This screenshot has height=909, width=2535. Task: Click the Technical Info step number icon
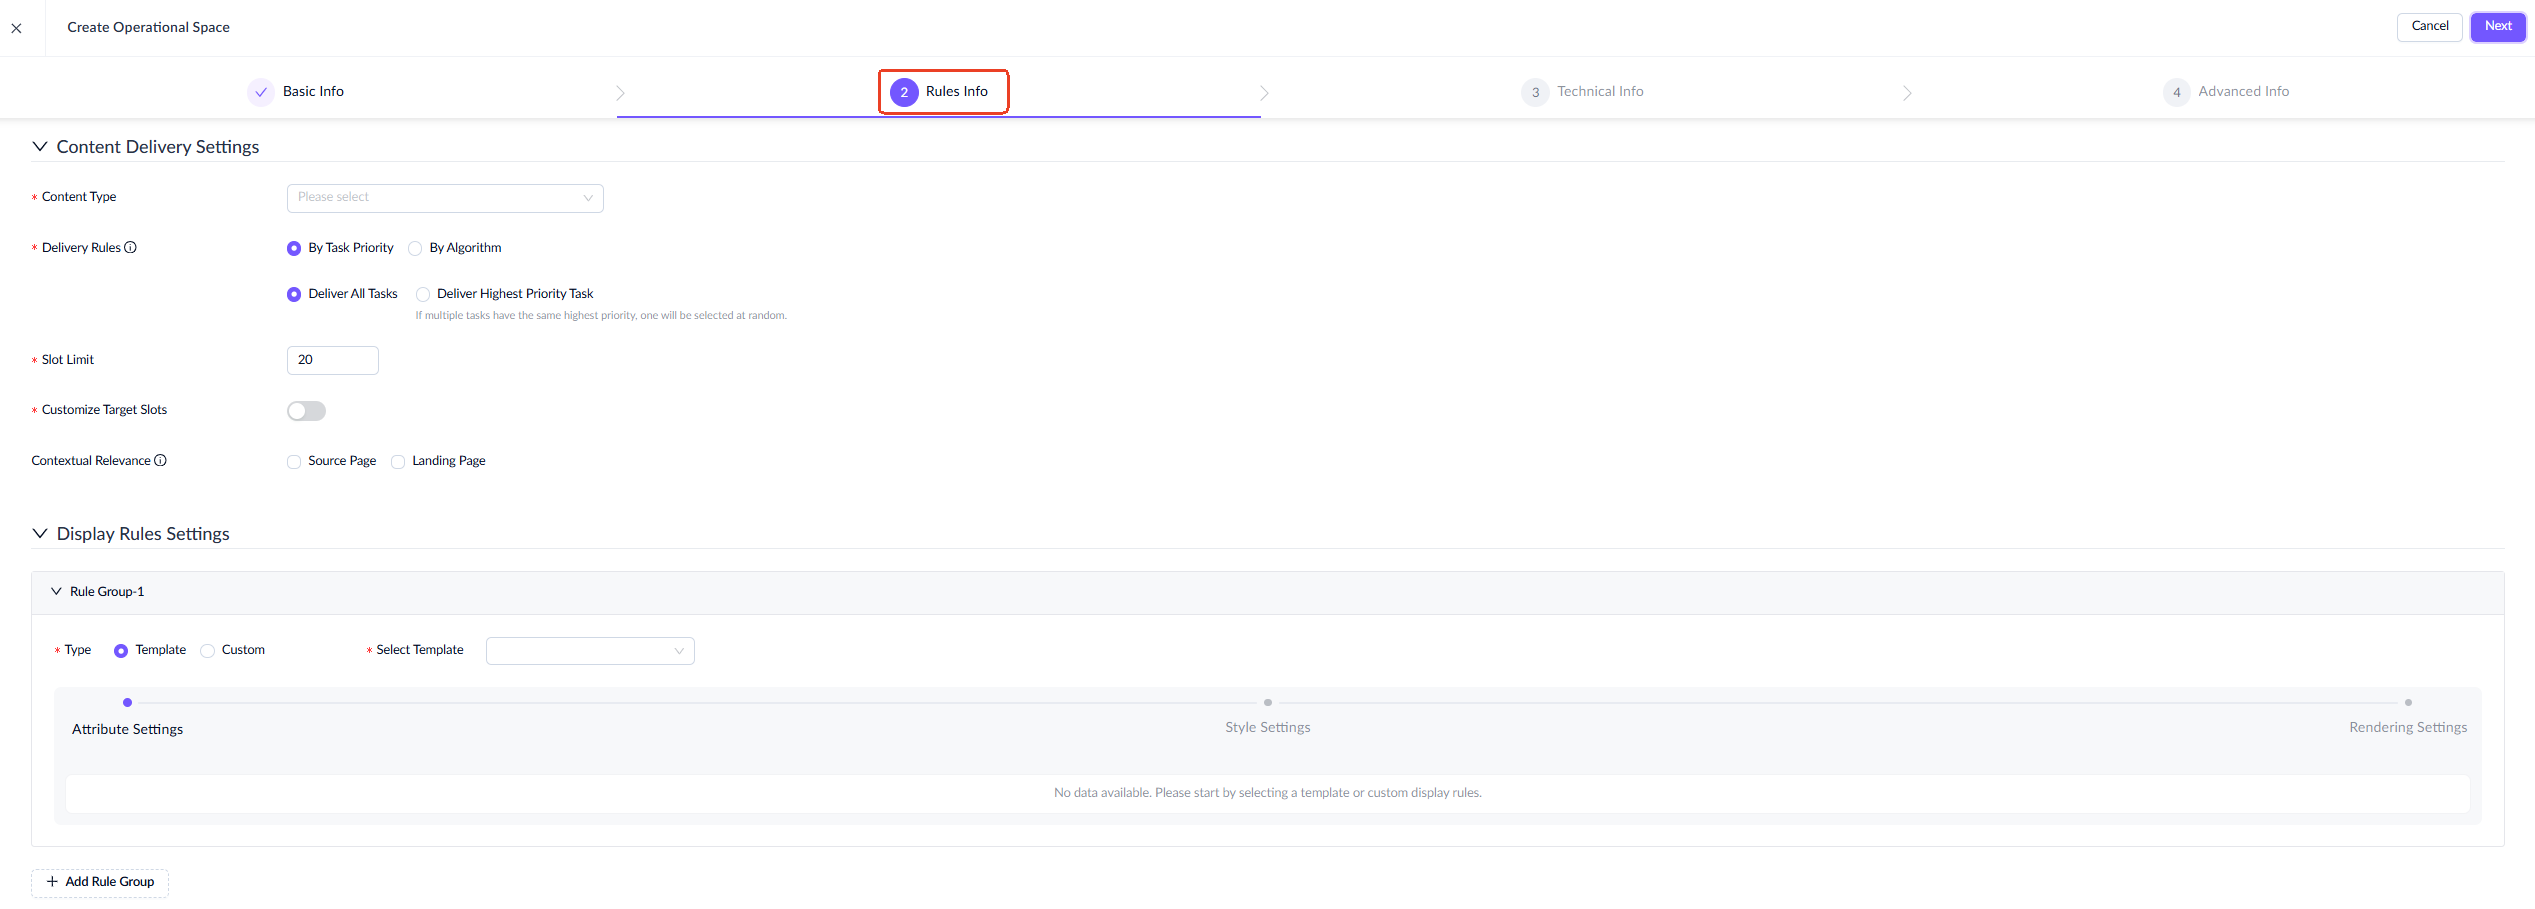[1535, 92]
